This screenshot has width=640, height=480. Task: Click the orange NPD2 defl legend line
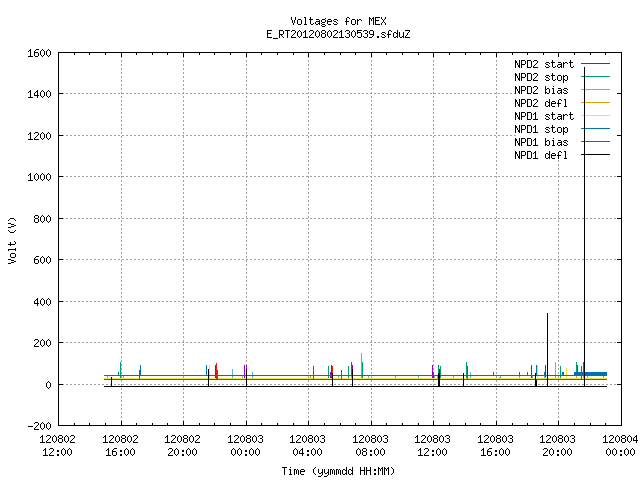[x=595, y=102]
